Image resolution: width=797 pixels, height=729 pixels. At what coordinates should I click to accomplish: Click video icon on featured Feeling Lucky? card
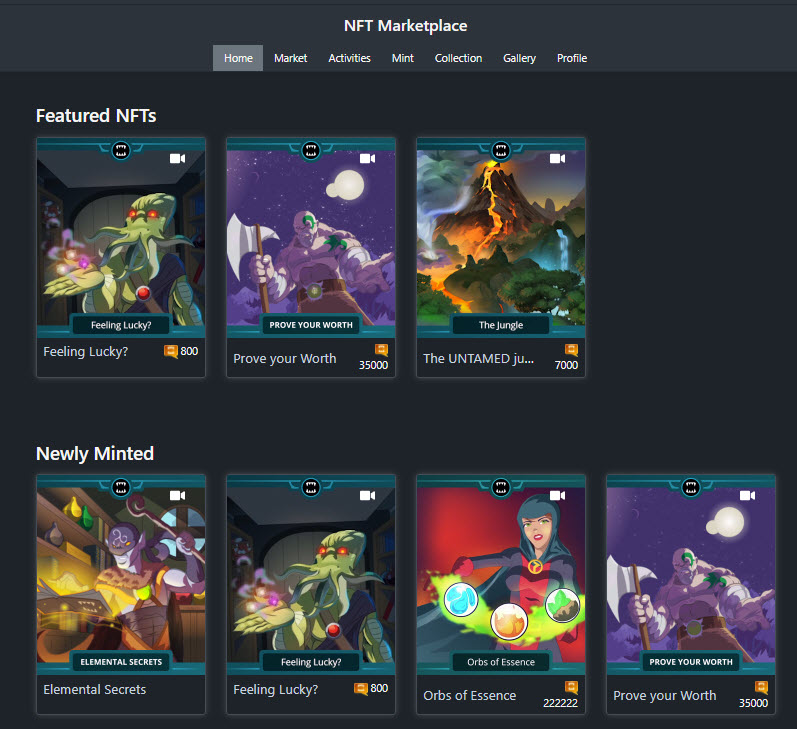(177, 159)
